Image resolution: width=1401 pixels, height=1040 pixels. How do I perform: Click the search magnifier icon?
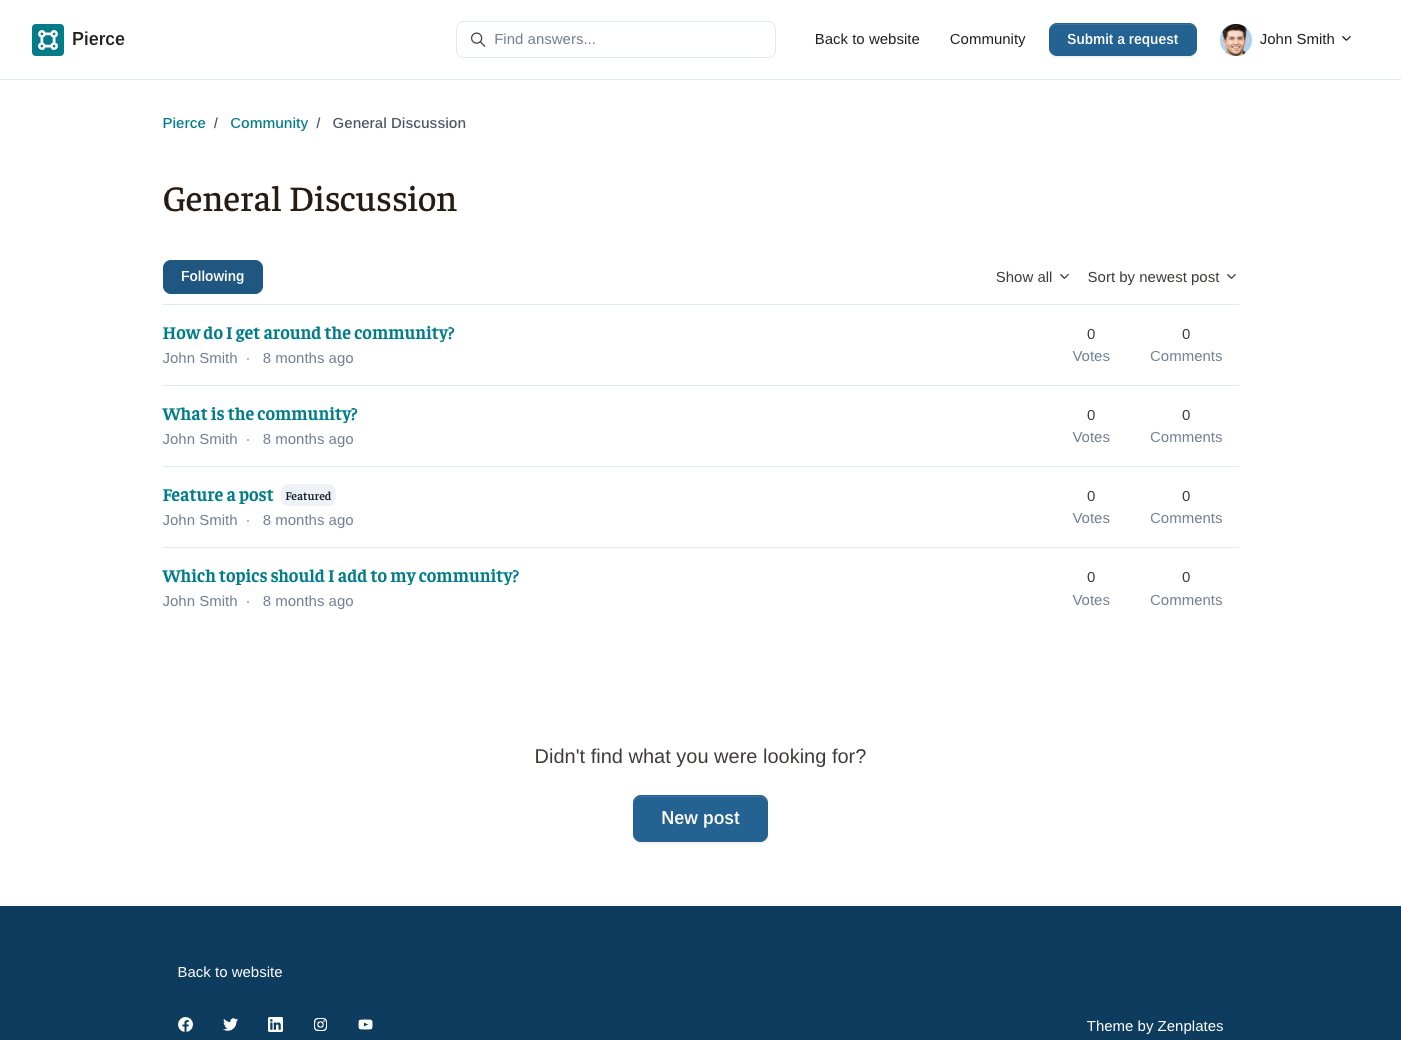coord(478,40)
